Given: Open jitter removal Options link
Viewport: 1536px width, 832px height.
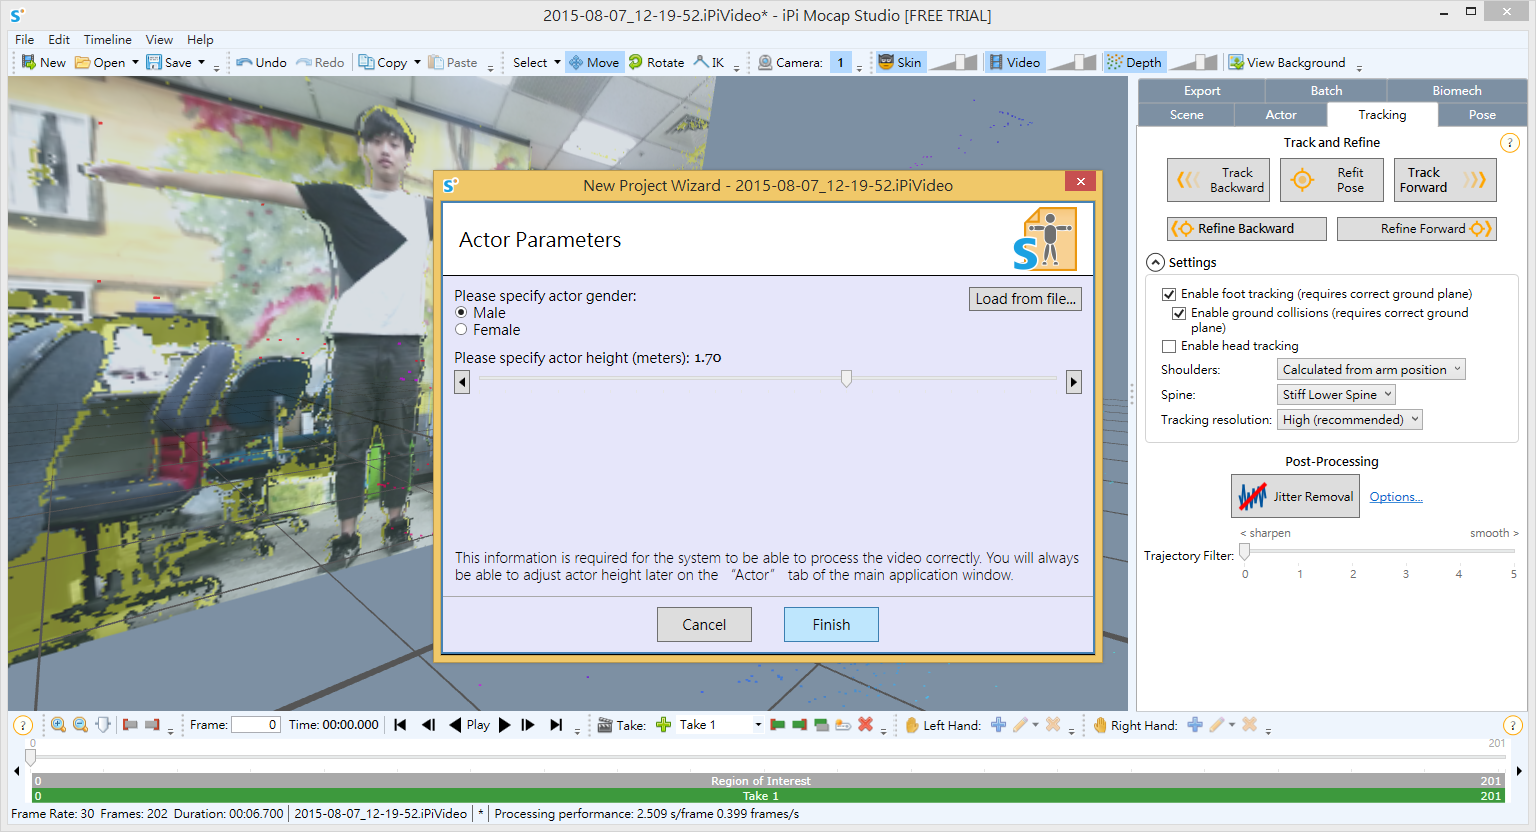Looking at the screenshot, I should tap(1395, 497).
